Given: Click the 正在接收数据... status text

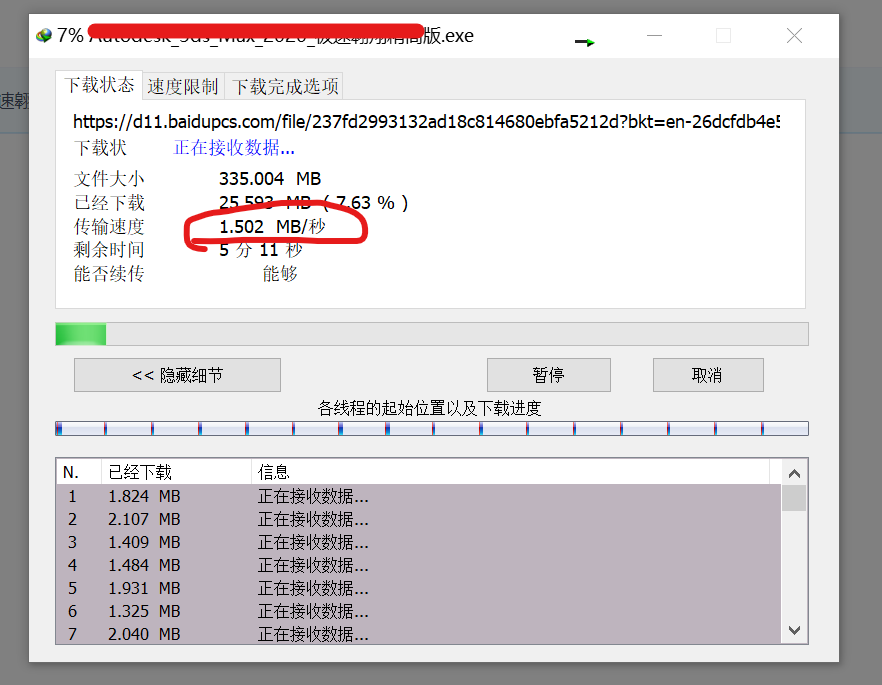Looking at the screenshot, I should 234,147.
